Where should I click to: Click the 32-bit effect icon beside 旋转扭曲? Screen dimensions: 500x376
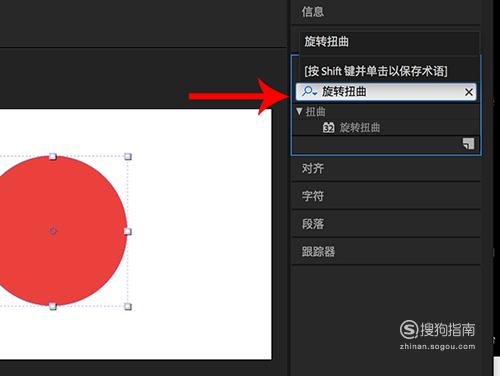click(x=328, y=128)
